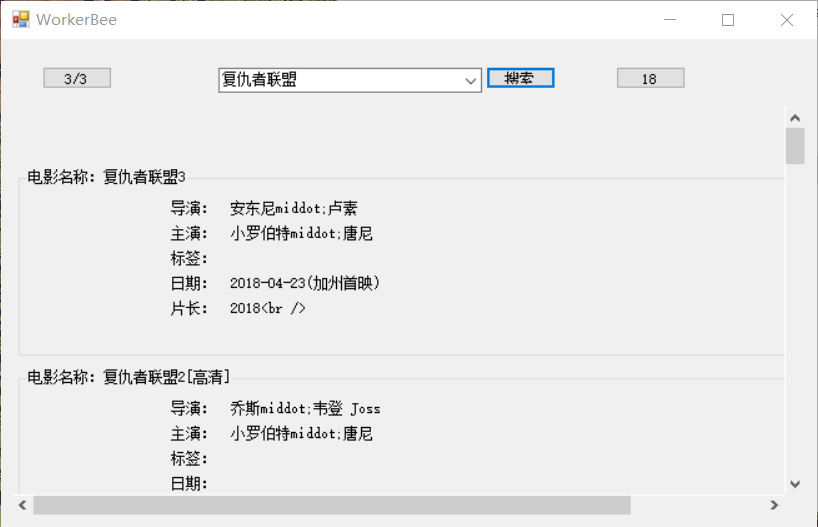Click the horizontal scrollbar right arrow
Image resolution: width=818 pixels, height=527 pixels.
pyautogui.click(x=774, y=505)
